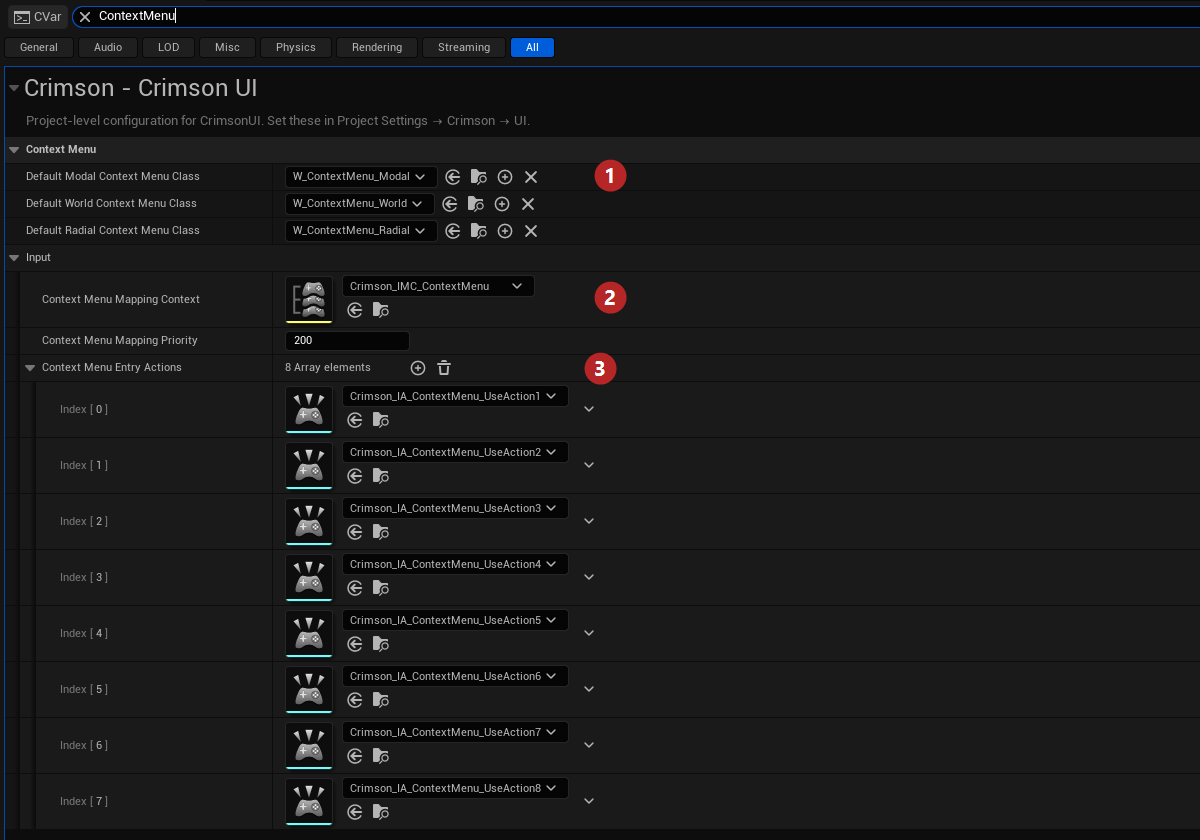Screen dimensions: 1200x840
Task: Create new asset for Radial Context Menu Class
Action: [505, 231]
